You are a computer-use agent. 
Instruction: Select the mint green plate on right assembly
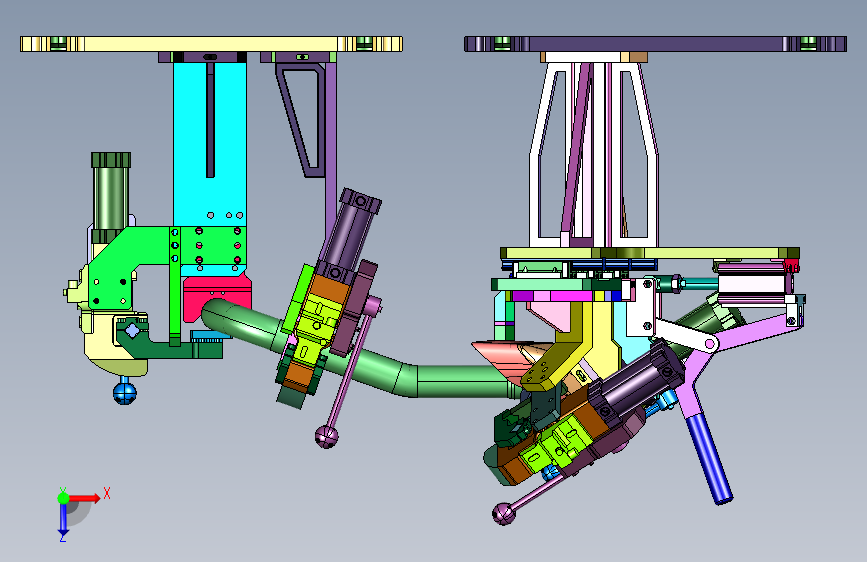539,284
